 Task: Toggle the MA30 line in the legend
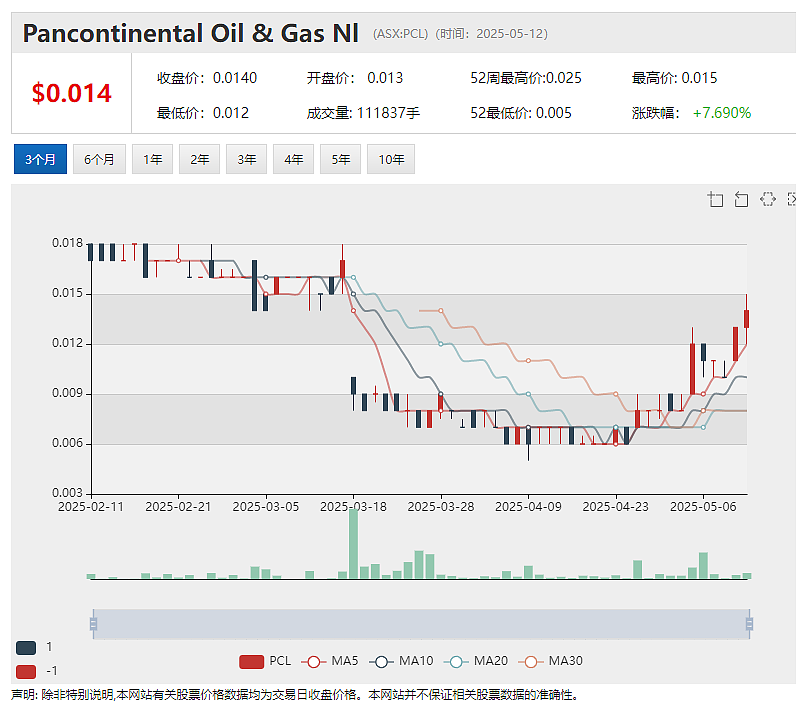[x=550, y=661]
